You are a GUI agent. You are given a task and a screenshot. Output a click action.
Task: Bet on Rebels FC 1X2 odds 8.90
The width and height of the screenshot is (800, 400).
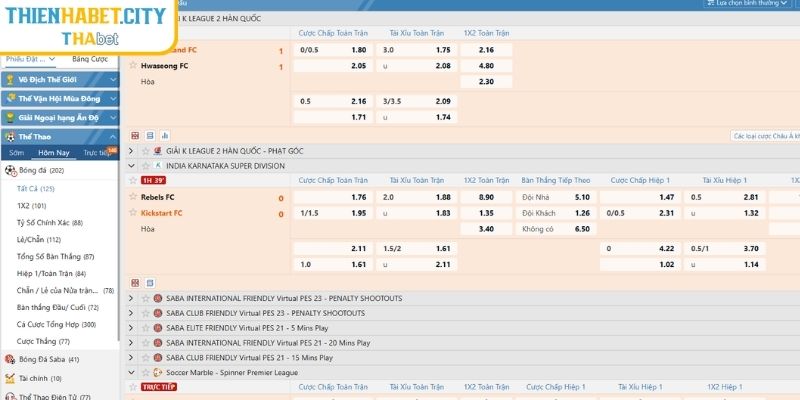point(486,197)
